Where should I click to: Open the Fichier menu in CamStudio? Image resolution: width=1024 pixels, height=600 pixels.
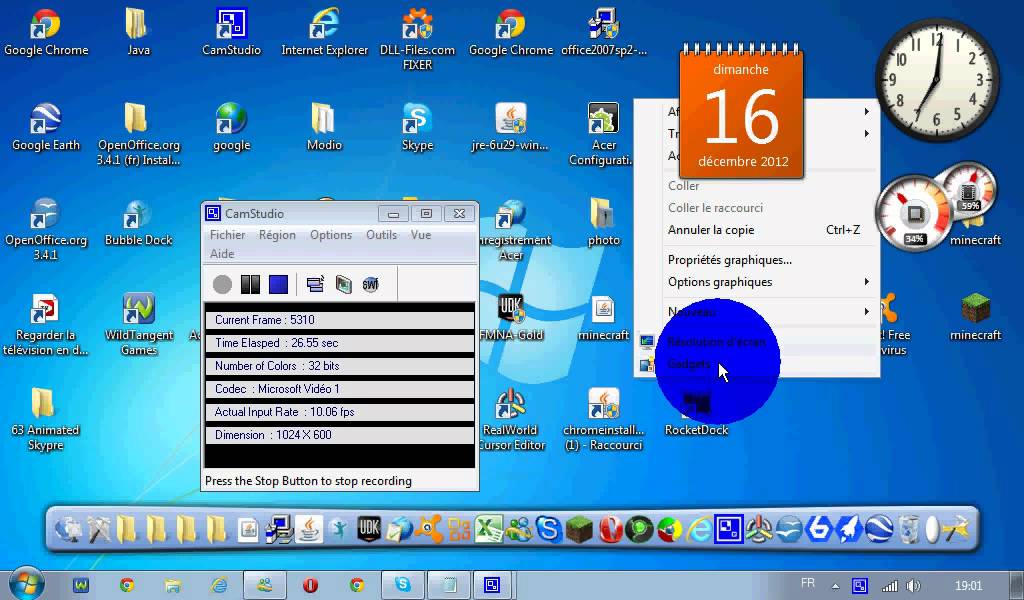(x=227, y=235)
